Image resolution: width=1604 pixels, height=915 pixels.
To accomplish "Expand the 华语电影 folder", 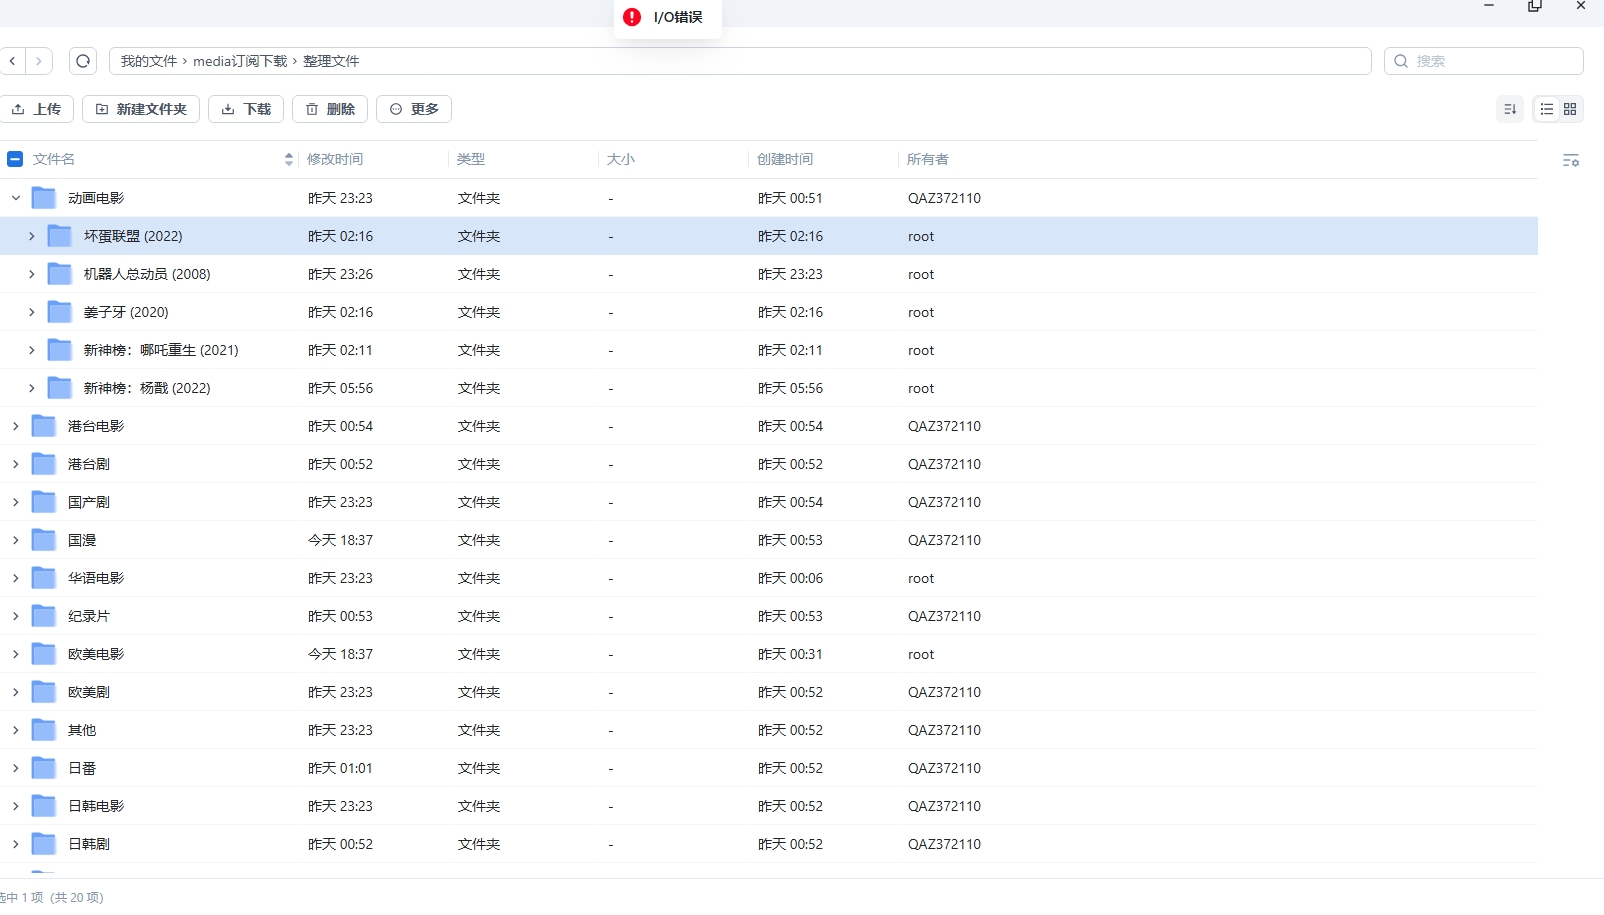I will tap(16, 578).
